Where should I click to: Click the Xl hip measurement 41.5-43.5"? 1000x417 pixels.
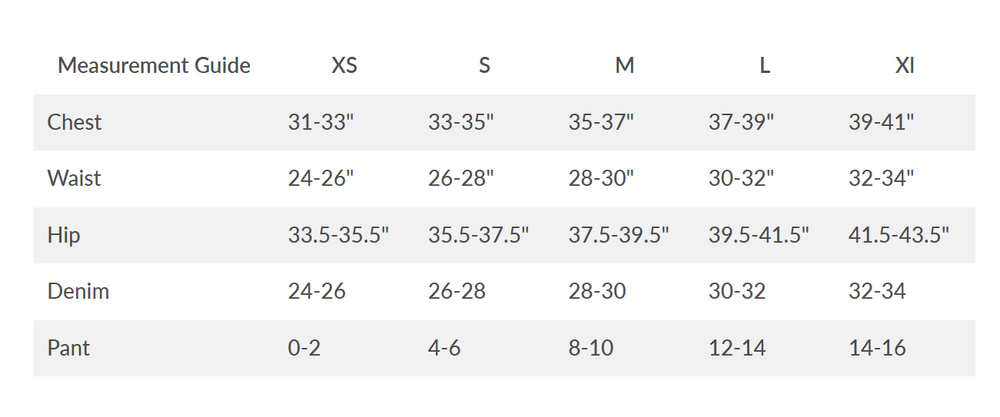coord(898,236)
